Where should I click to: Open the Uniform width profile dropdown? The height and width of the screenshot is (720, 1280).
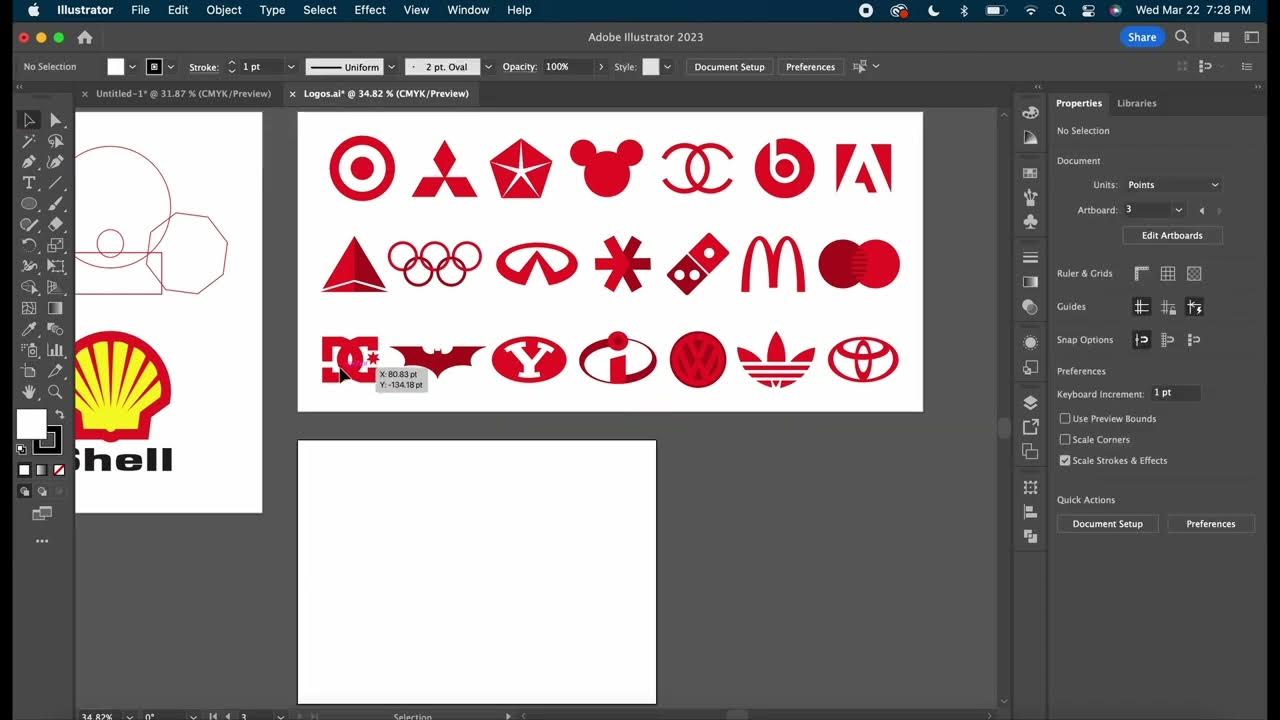pos(391,67)
